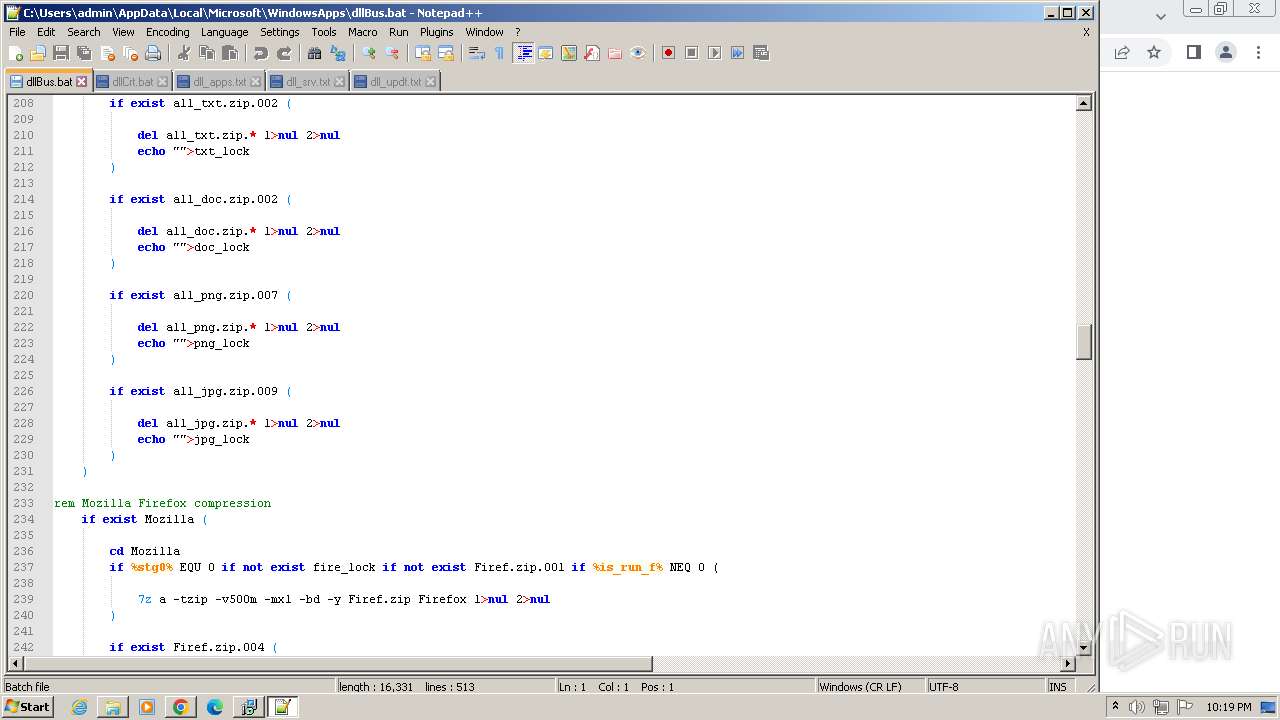Open the File menu
The height and width of the screenshot is (720, 1280).
pos(17,32)
